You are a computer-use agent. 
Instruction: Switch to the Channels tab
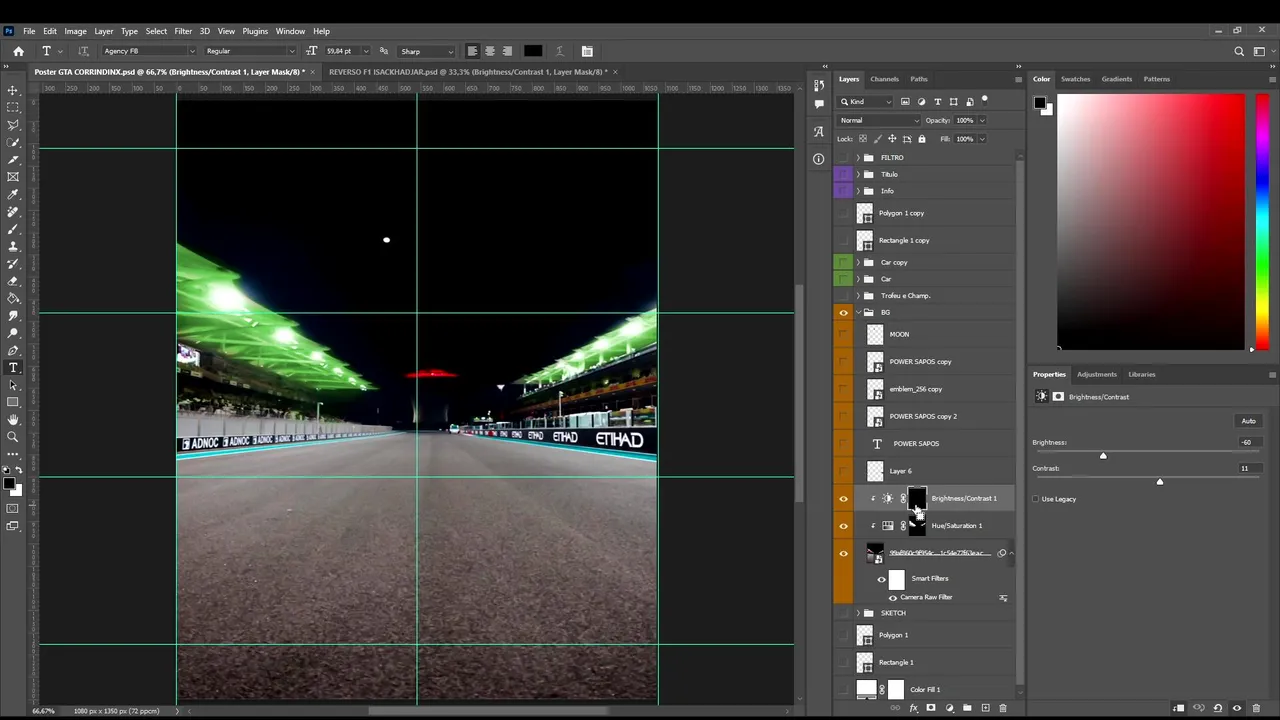884,79
